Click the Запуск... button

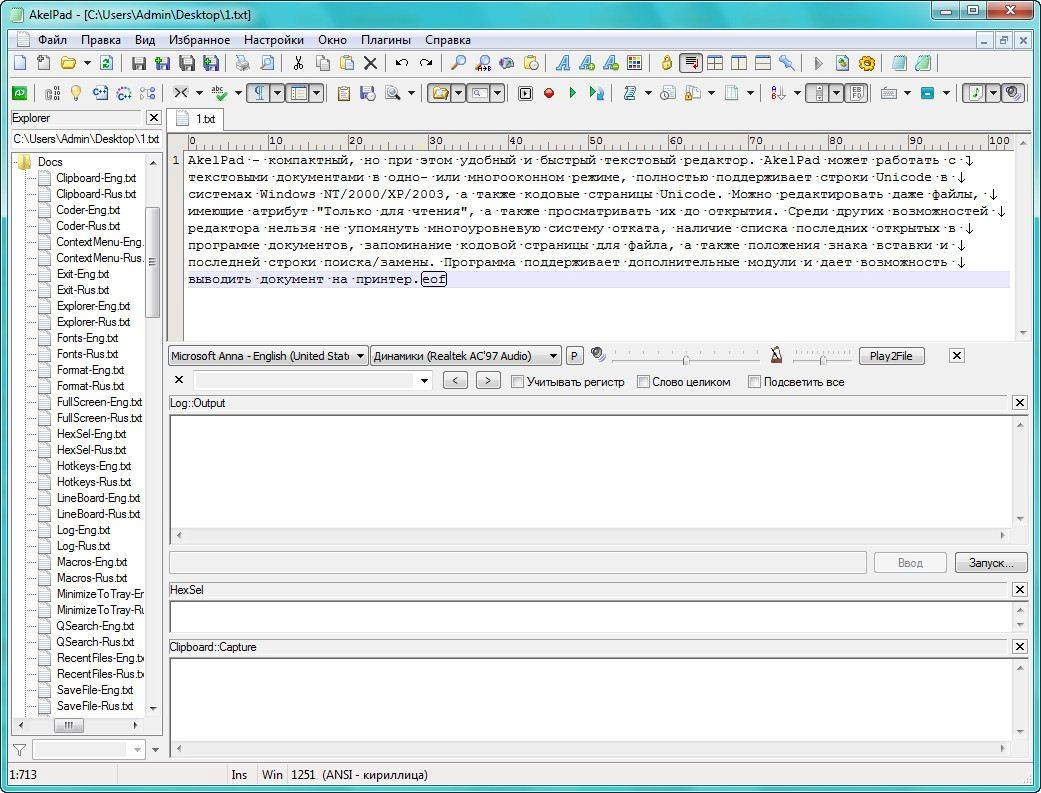tap(991, 563)
